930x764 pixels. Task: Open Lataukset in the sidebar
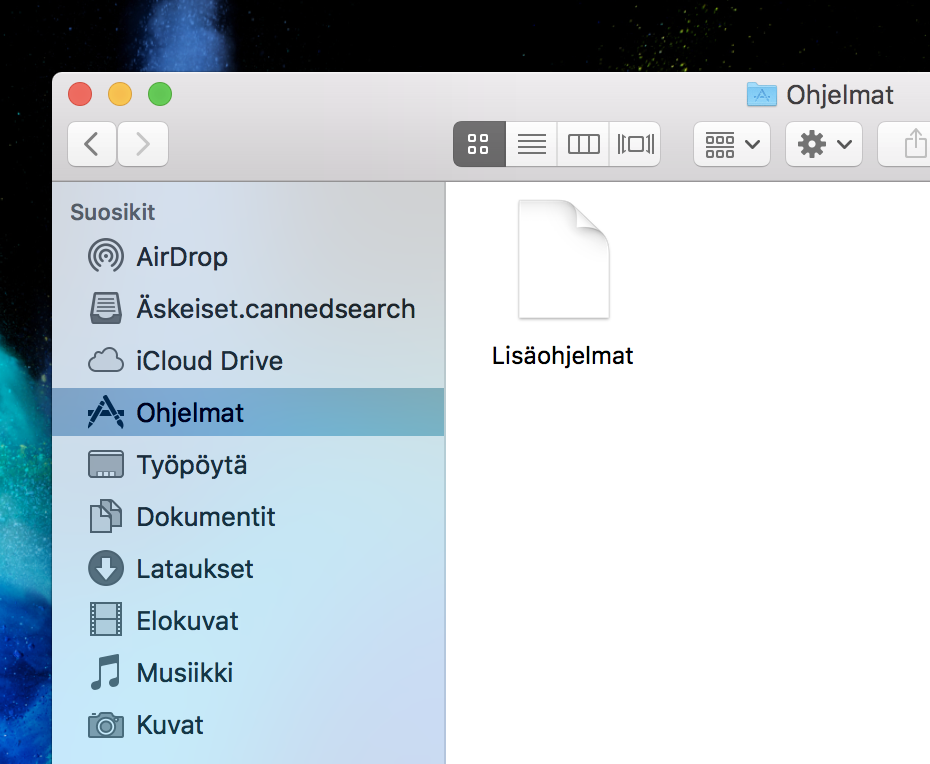point(248,569)
